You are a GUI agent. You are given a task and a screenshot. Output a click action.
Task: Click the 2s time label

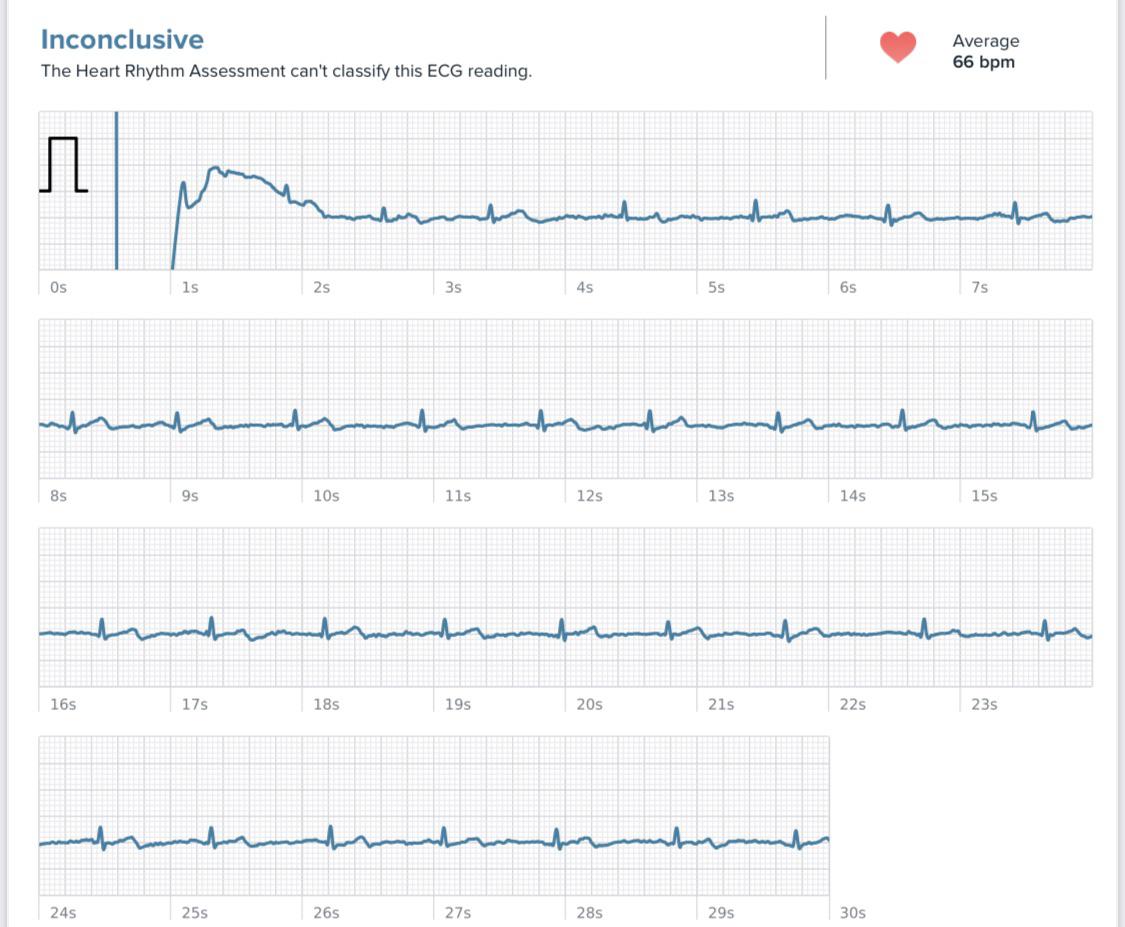(x=321, y=288)
